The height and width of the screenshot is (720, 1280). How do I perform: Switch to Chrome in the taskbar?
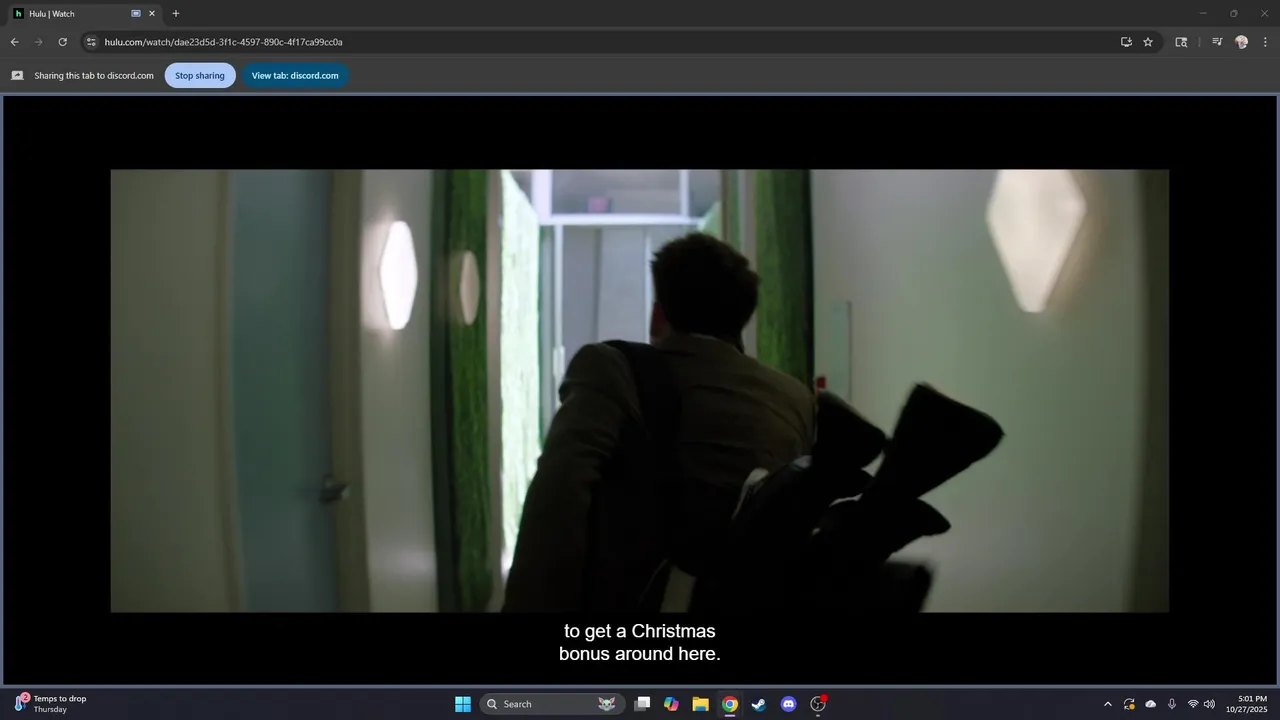pyautogui.click(x=730, y=704)
